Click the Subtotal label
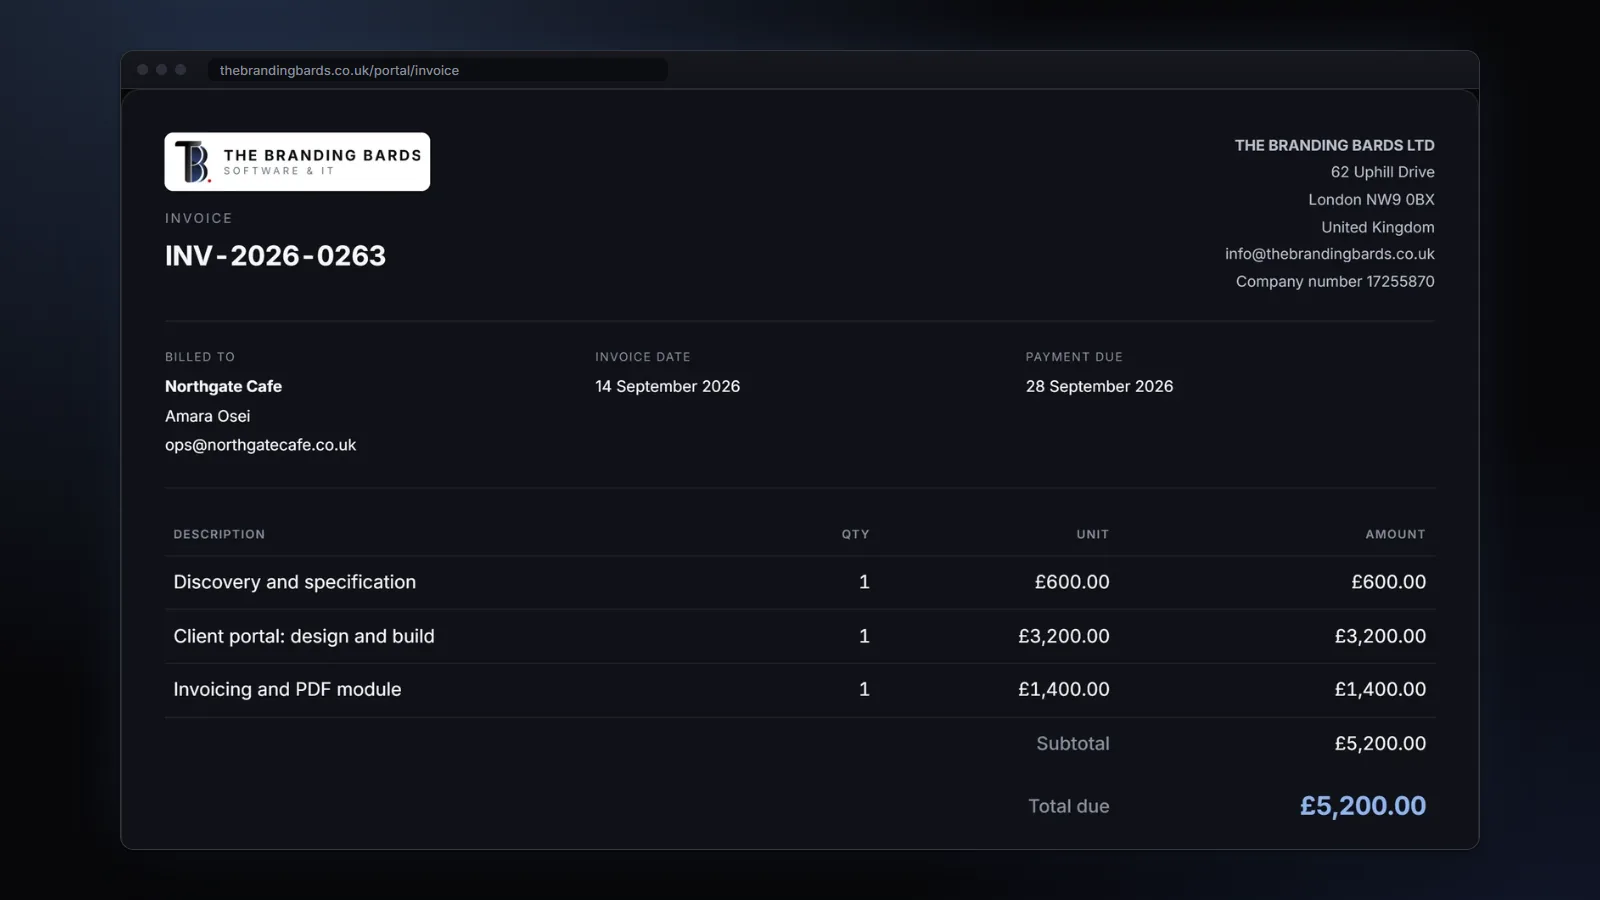This screenshot has height=900, width=1600. click(x=1073, y=743)
